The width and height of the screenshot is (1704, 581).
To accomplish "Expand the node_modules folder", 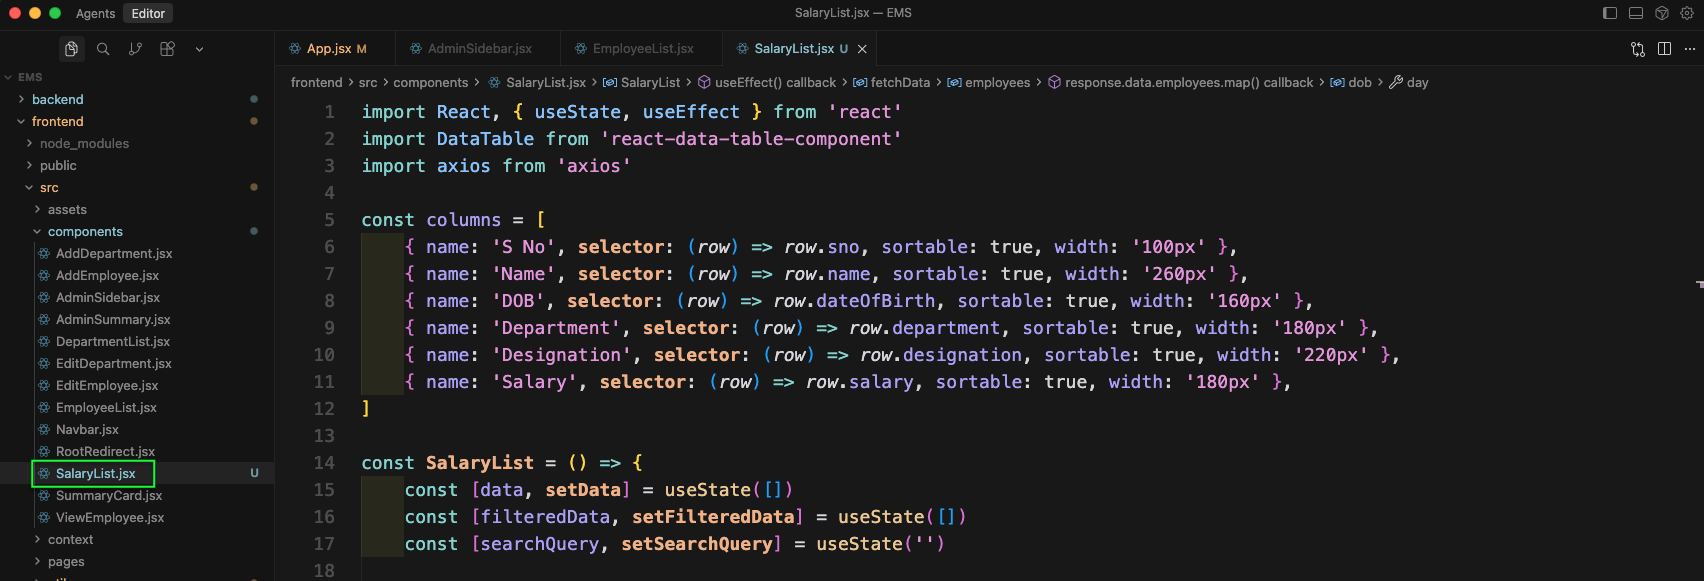I will coord(84,143).
